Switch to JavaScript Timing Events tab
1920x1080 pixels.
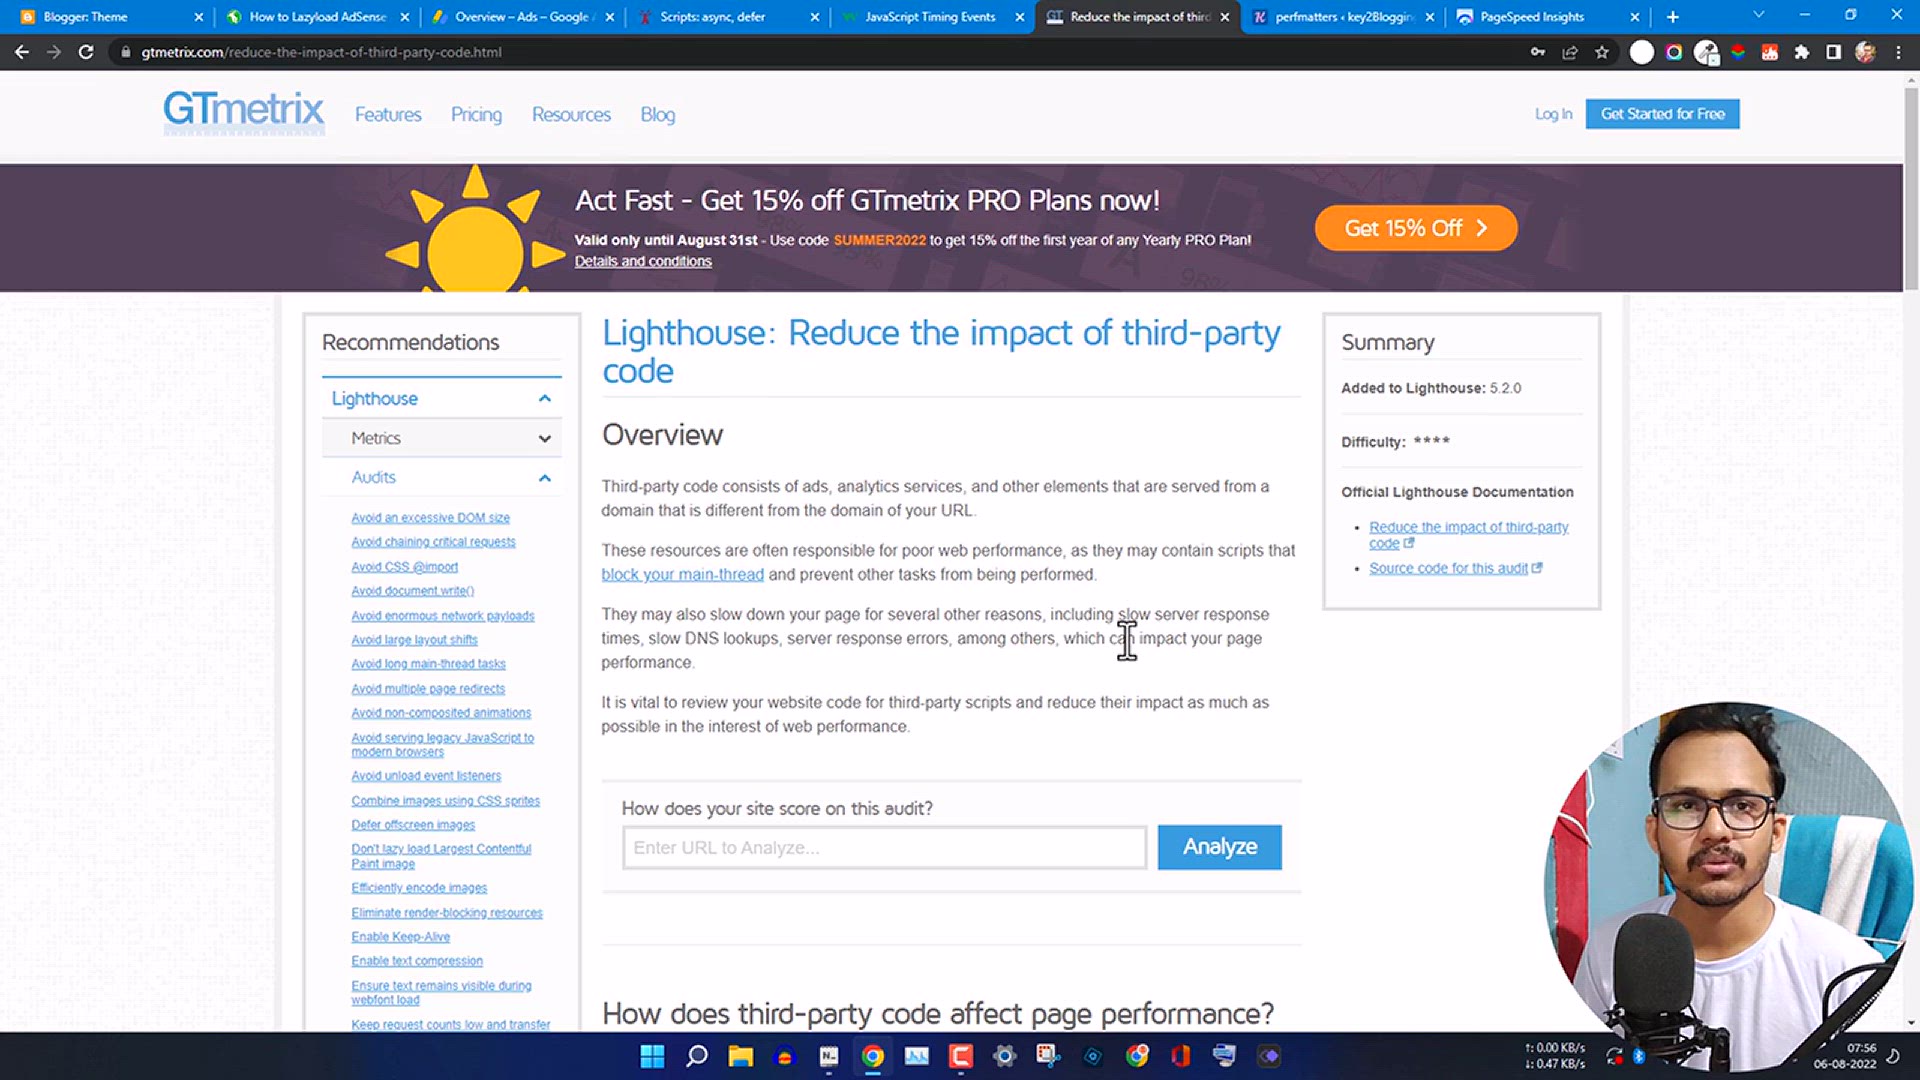930,17
